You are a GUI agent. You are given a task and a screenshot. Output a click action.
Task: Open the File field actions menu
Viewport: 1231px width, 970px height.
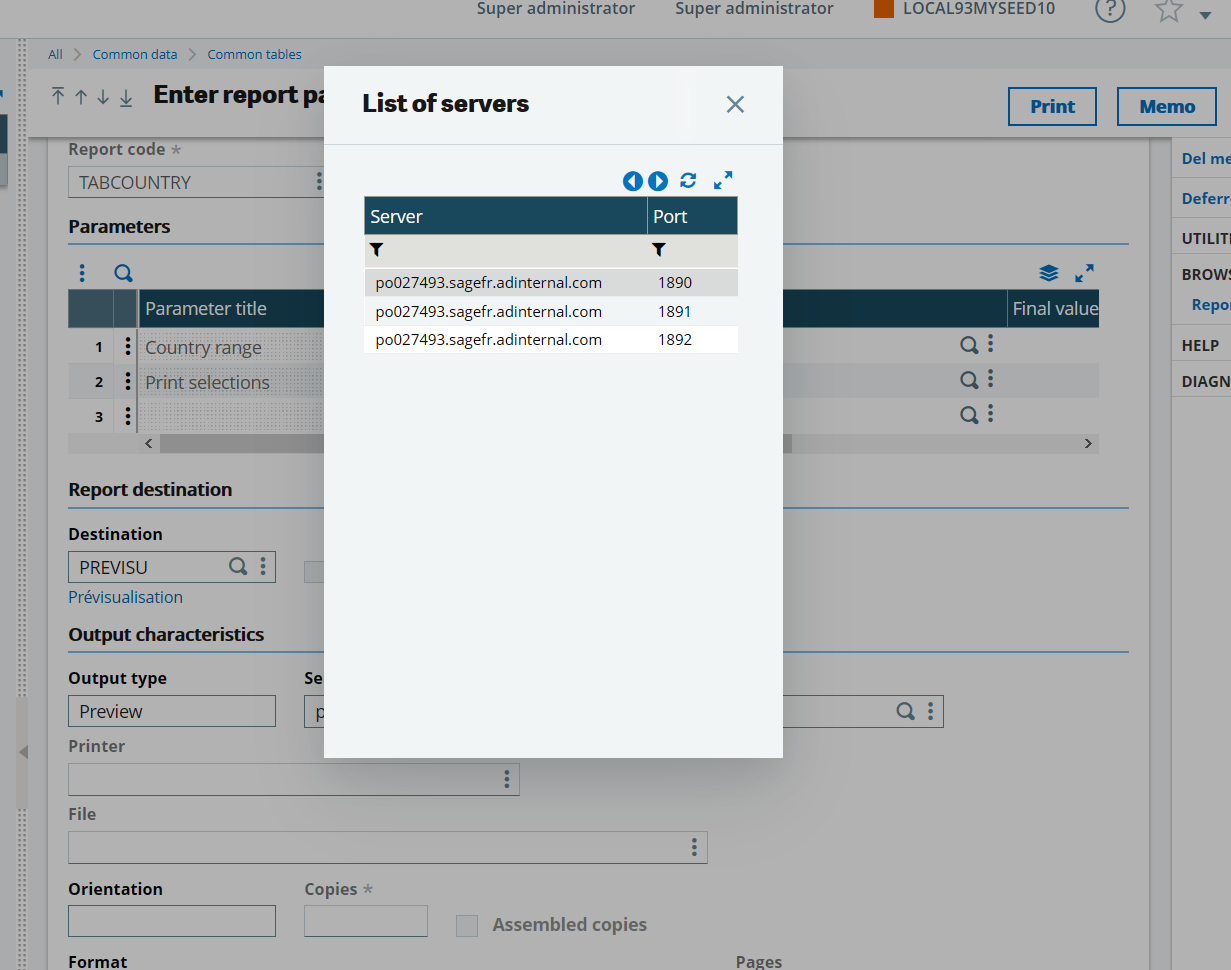[694, 848]
